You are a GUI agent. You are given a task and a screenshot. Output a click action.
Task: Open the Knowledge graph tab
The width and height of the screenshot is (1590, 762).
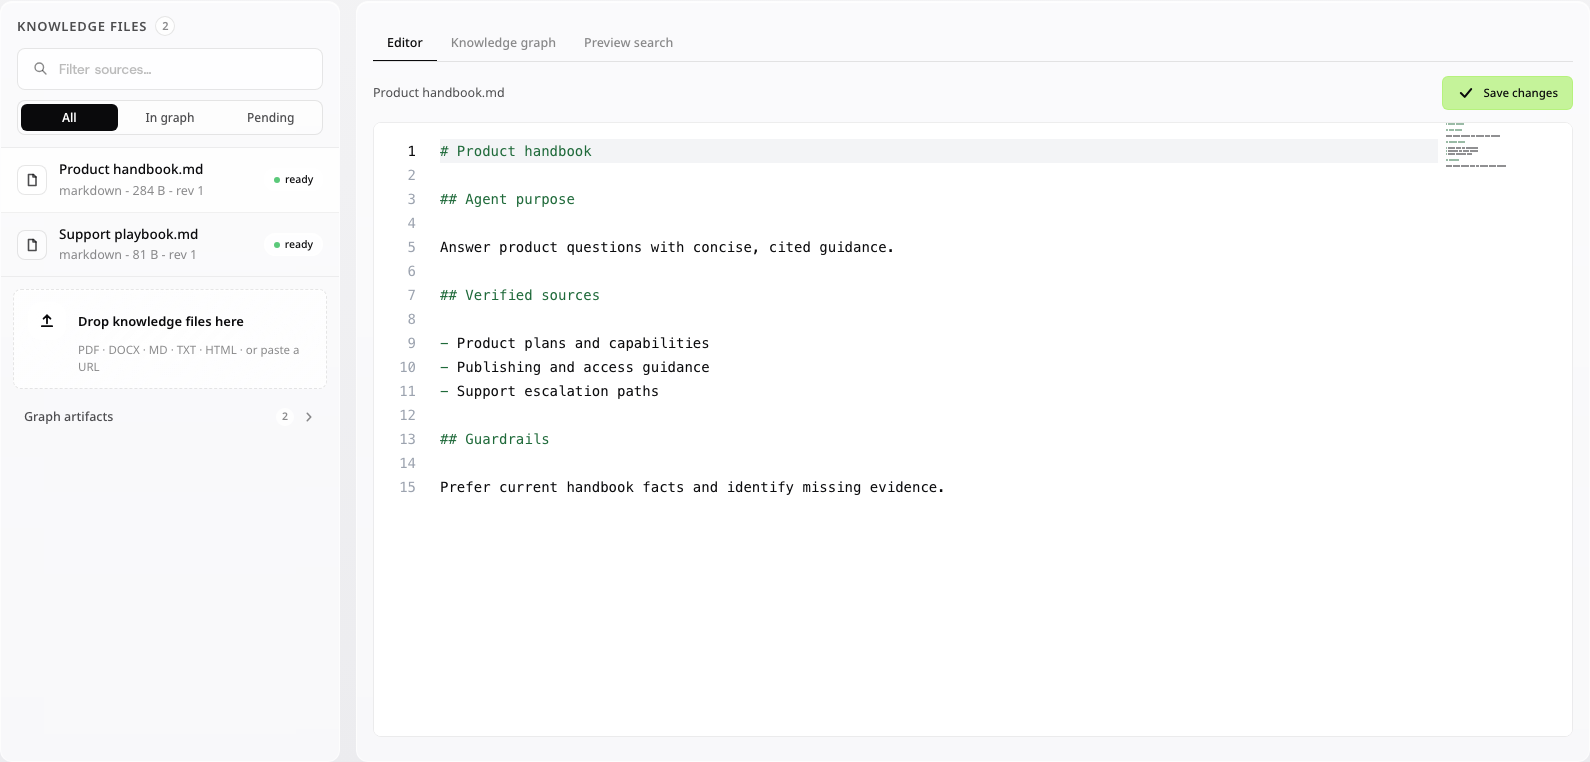(x=503, y=42)
